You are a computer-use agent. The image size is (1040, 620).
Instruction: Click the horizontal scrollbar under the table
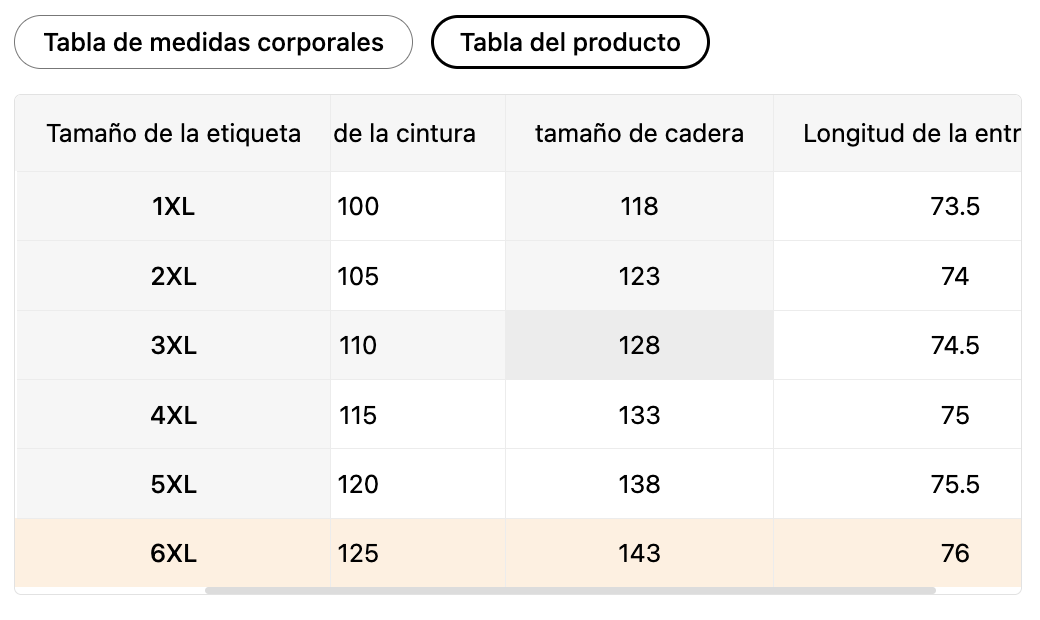570,590
